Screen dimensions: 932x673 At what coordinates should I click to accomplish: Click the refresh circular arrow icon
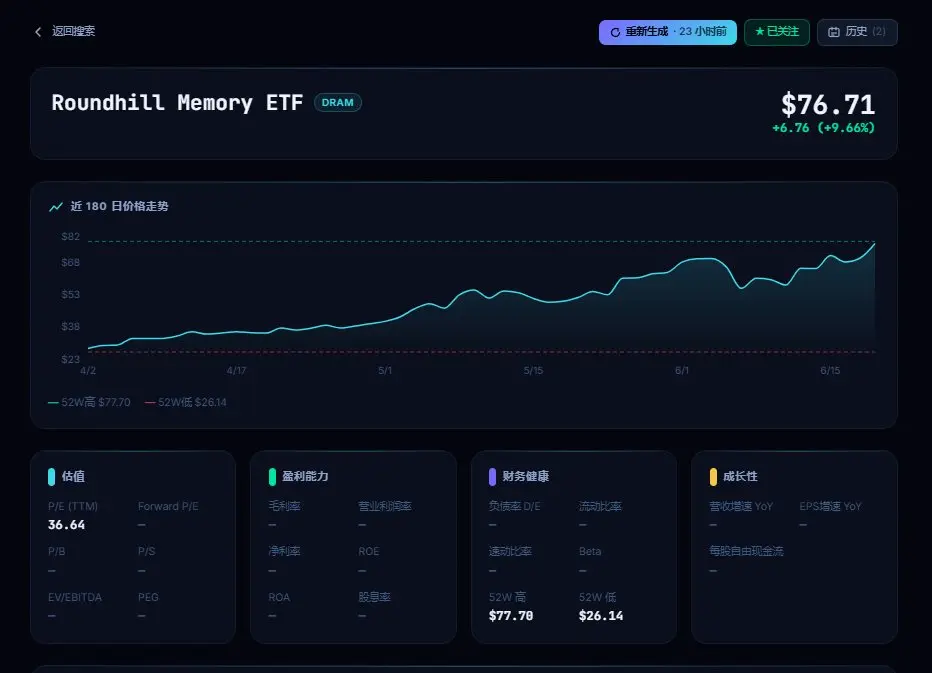coord(615,32)
